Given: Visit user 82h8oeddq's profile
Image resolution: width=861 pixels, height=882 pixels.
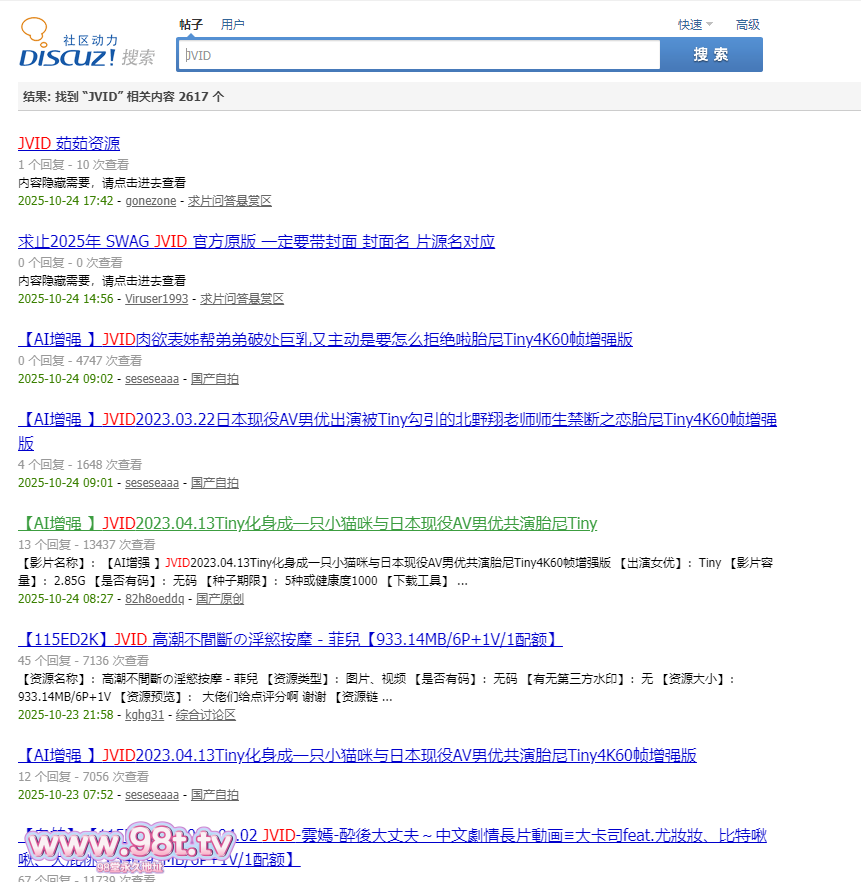Looking at the screenshot, I should coord(154,599).
